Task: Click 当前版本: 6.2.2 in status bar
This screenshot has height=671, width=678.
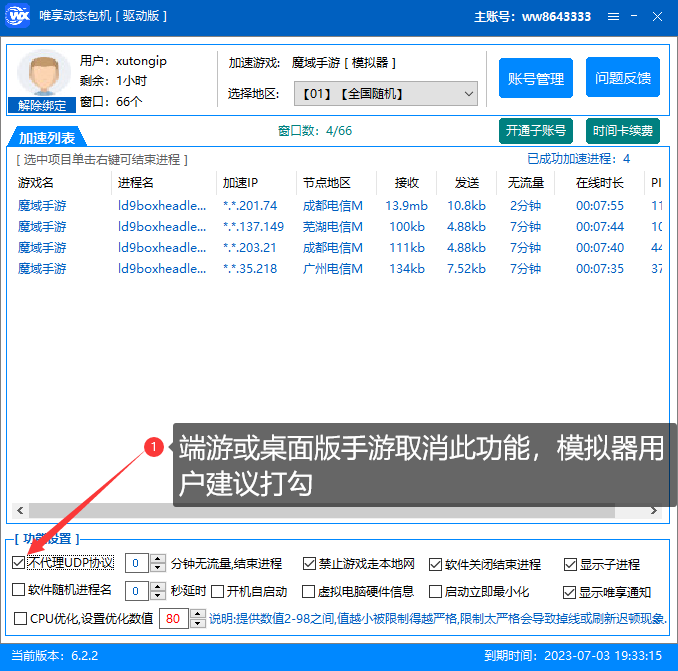Action: [54, 655]
